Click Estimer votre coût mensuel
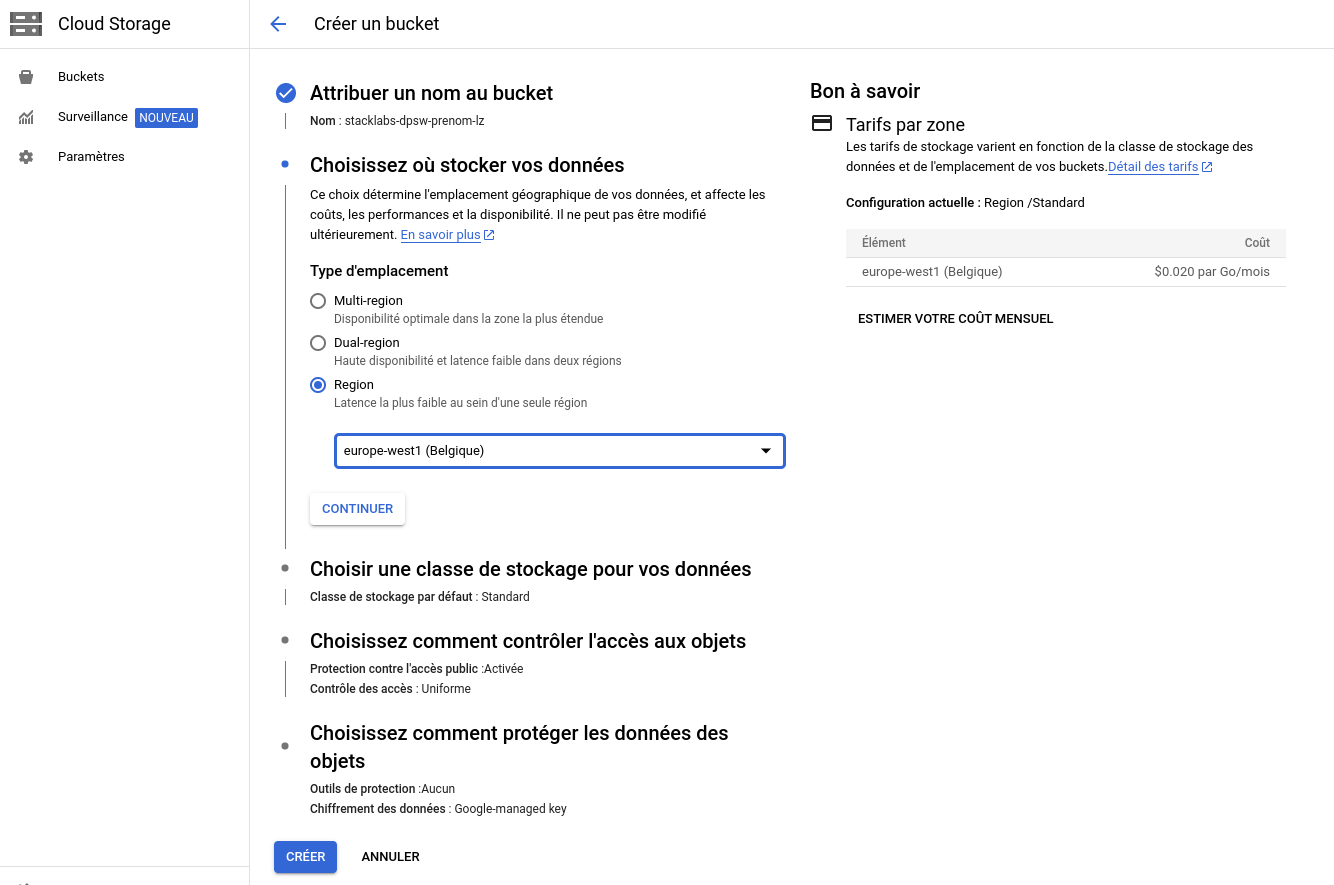The width and height of the screenshot is (1334, 885). tap(955, 319)
